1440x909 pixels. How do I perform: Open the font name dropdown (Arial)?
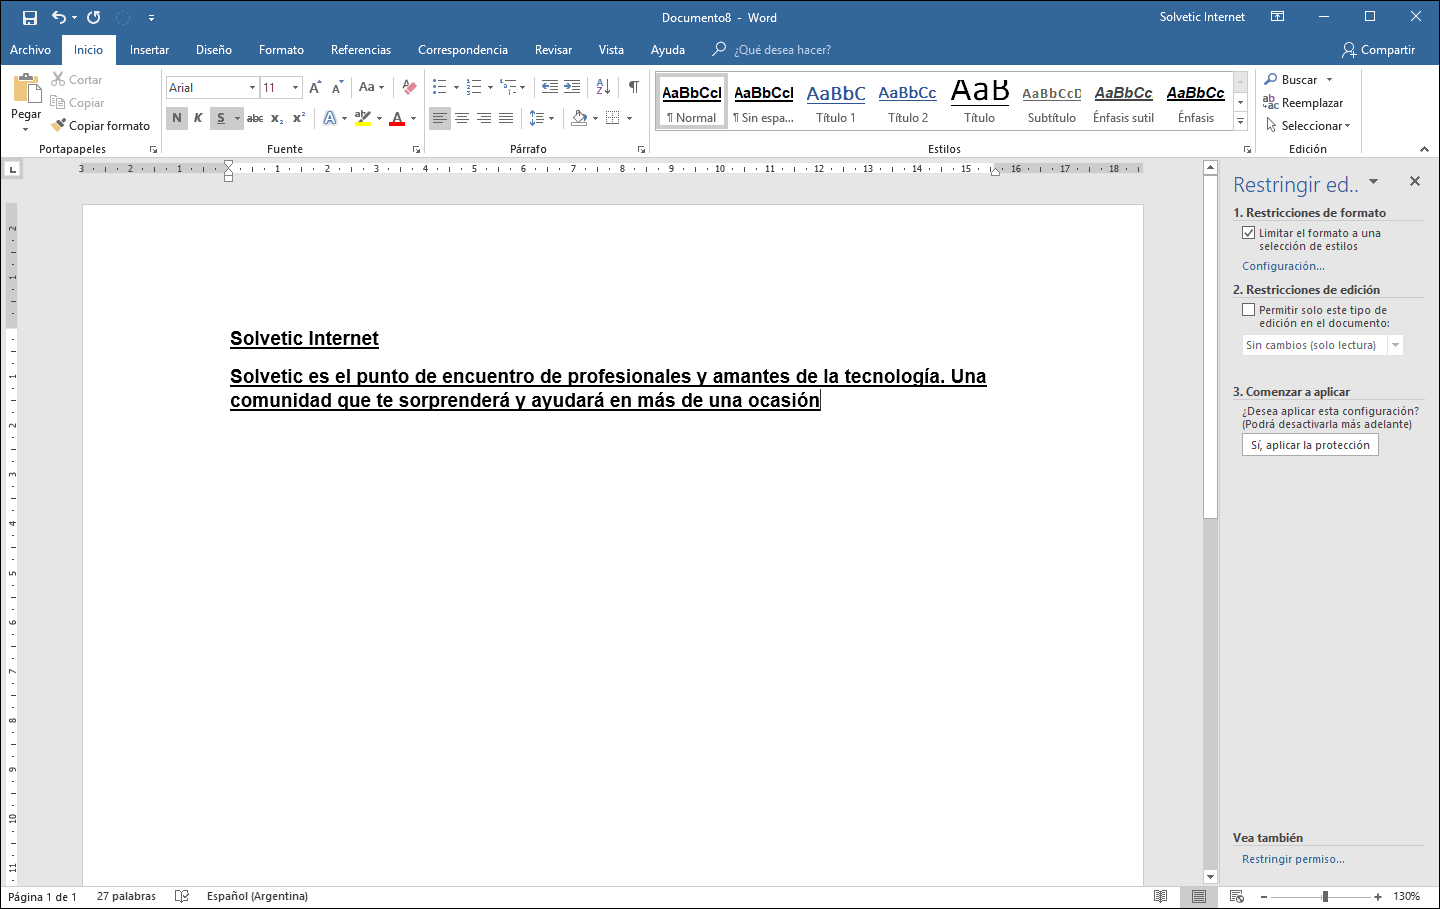pos(252,88)
